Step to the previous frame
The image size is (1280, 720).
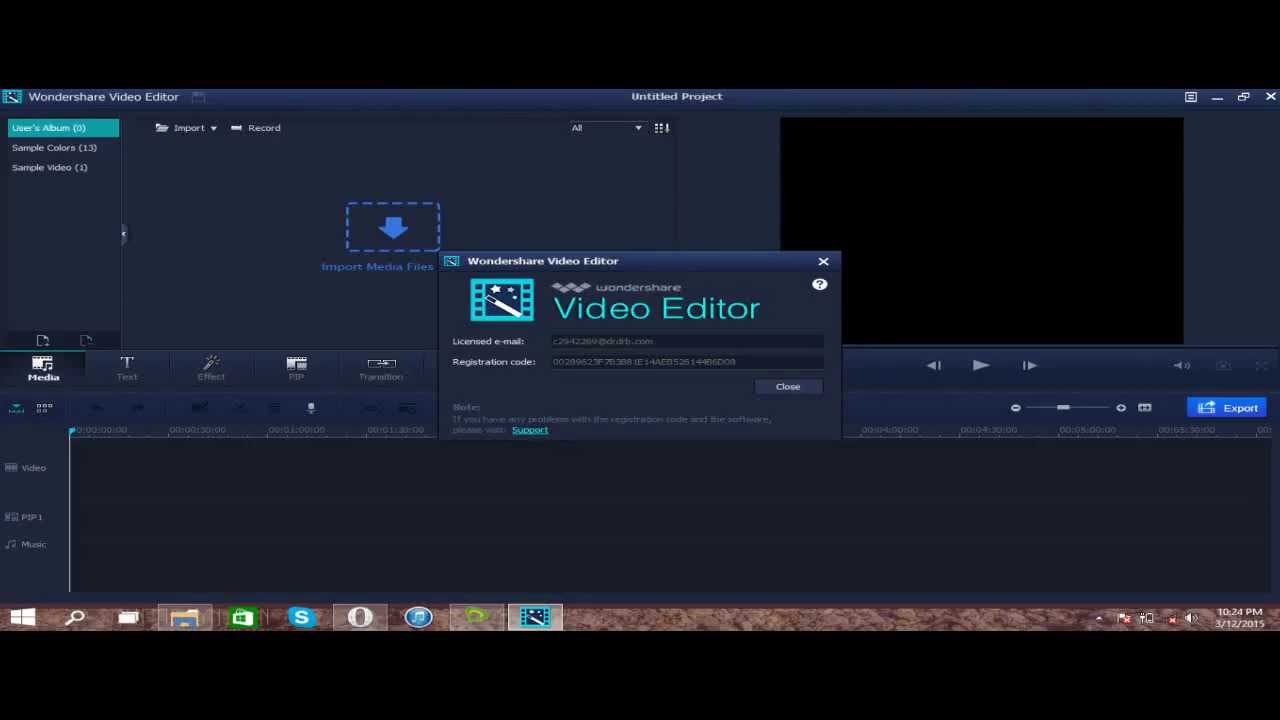click(x=933, y=366)
